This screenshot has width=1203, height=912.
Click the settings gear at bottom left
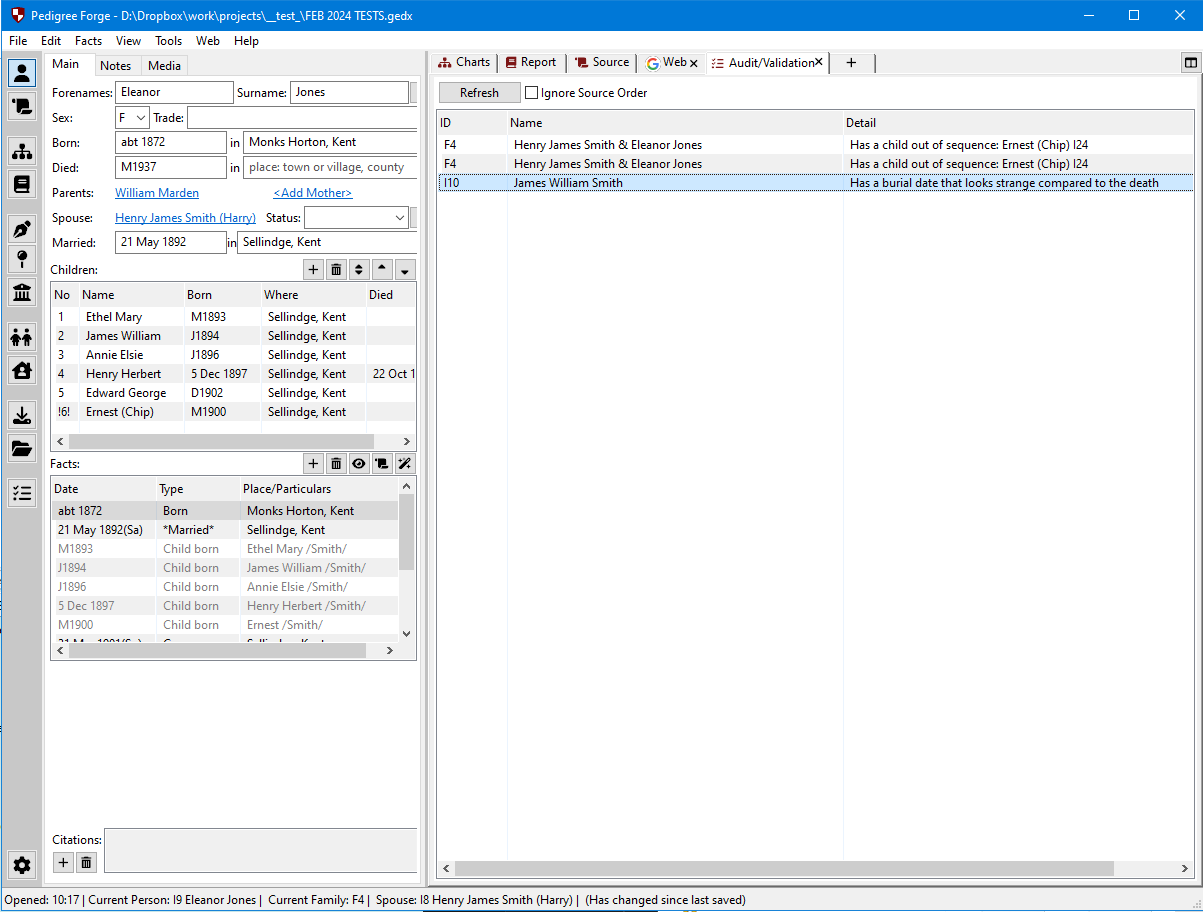tap(22, 865)
